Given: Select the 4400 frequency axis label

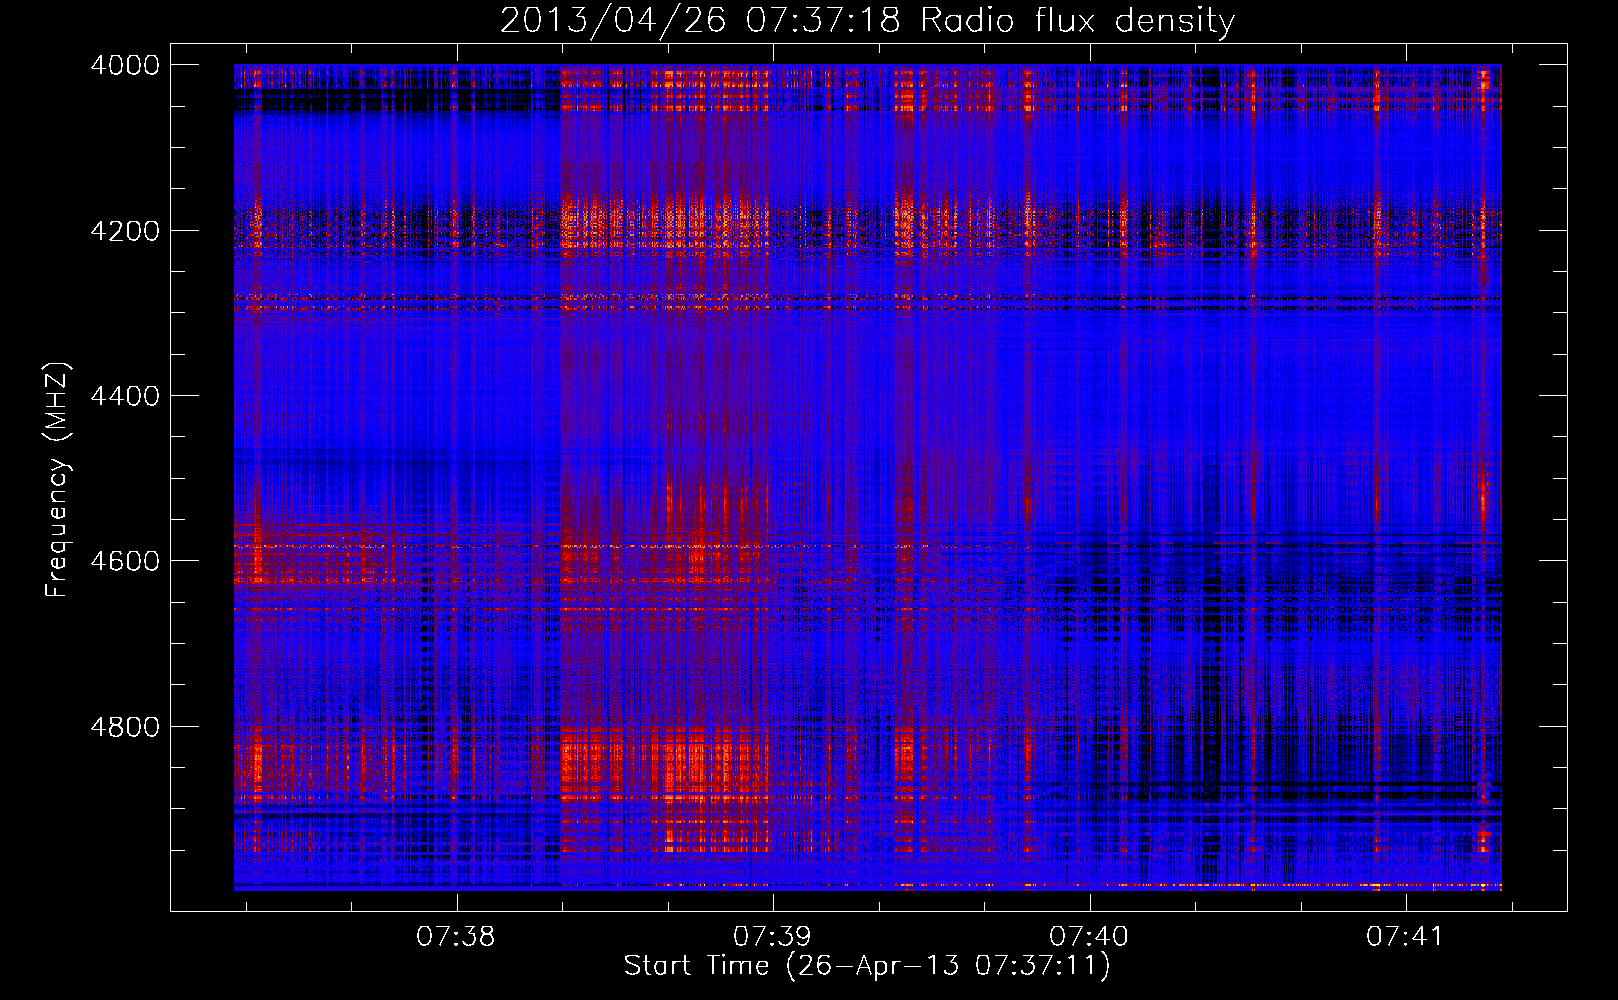Looking at the screenshot, I should point(125,396).
